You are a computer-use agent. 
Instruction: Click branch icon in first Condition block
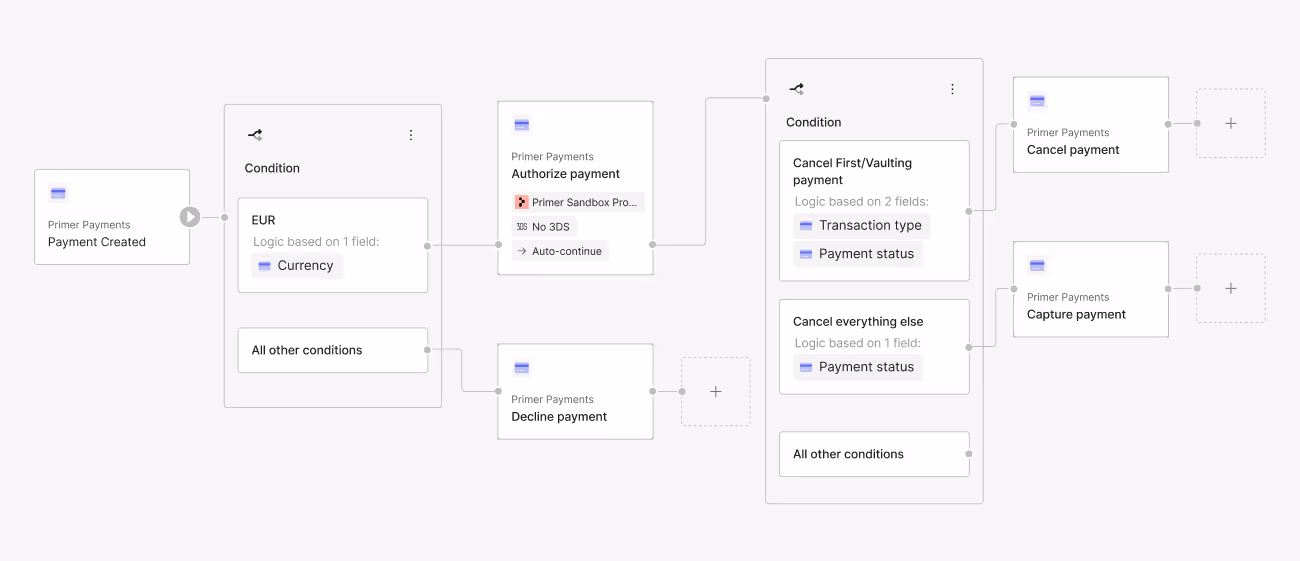pyautogui.click(x=255, y=134)
